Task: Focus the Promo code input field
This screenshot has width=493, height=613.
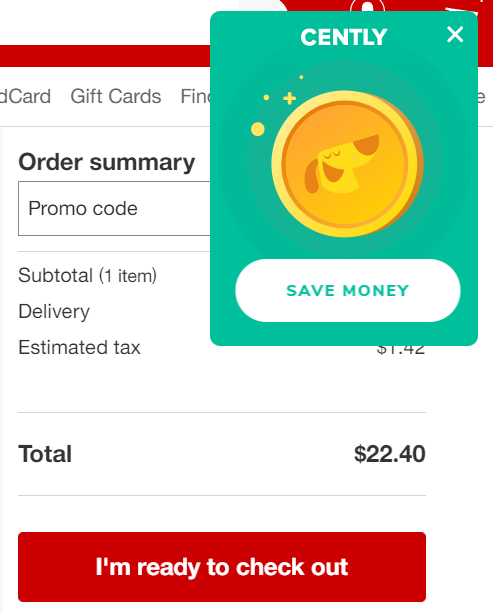Action: [114, 208]
